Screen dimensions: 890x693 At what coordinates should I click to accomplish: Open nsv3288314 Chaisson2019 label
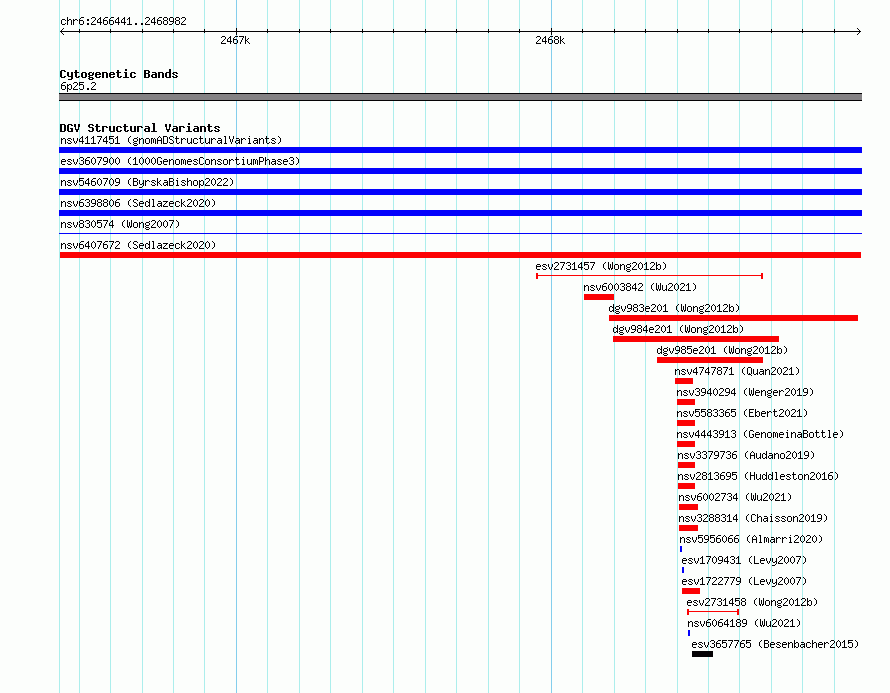tap(753, 518)
